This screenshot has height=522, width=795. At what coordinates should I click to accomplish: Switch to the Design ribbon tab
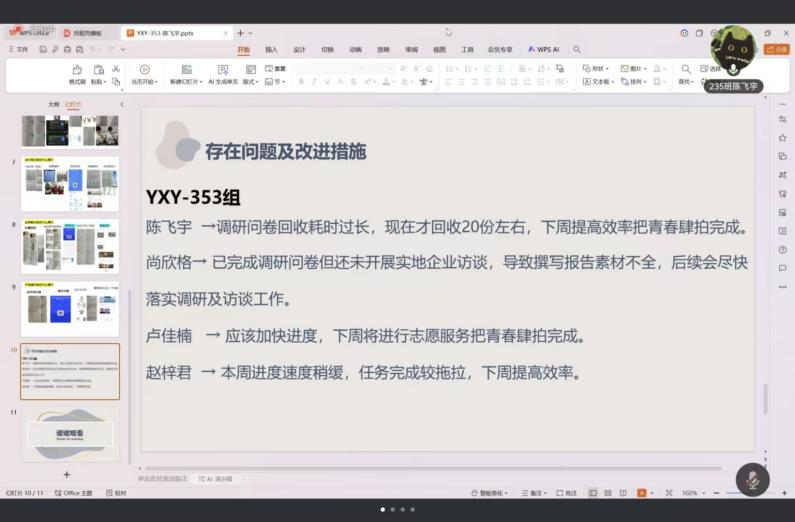coord(300,49)
